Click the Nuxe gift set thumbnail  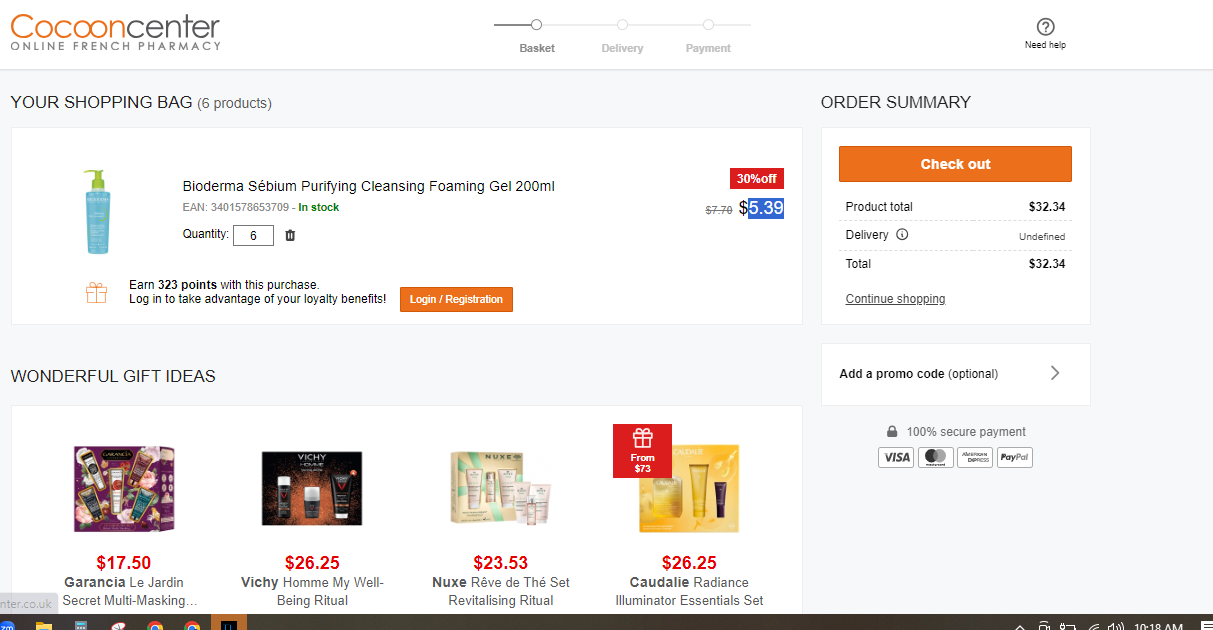tap(501, 488)
